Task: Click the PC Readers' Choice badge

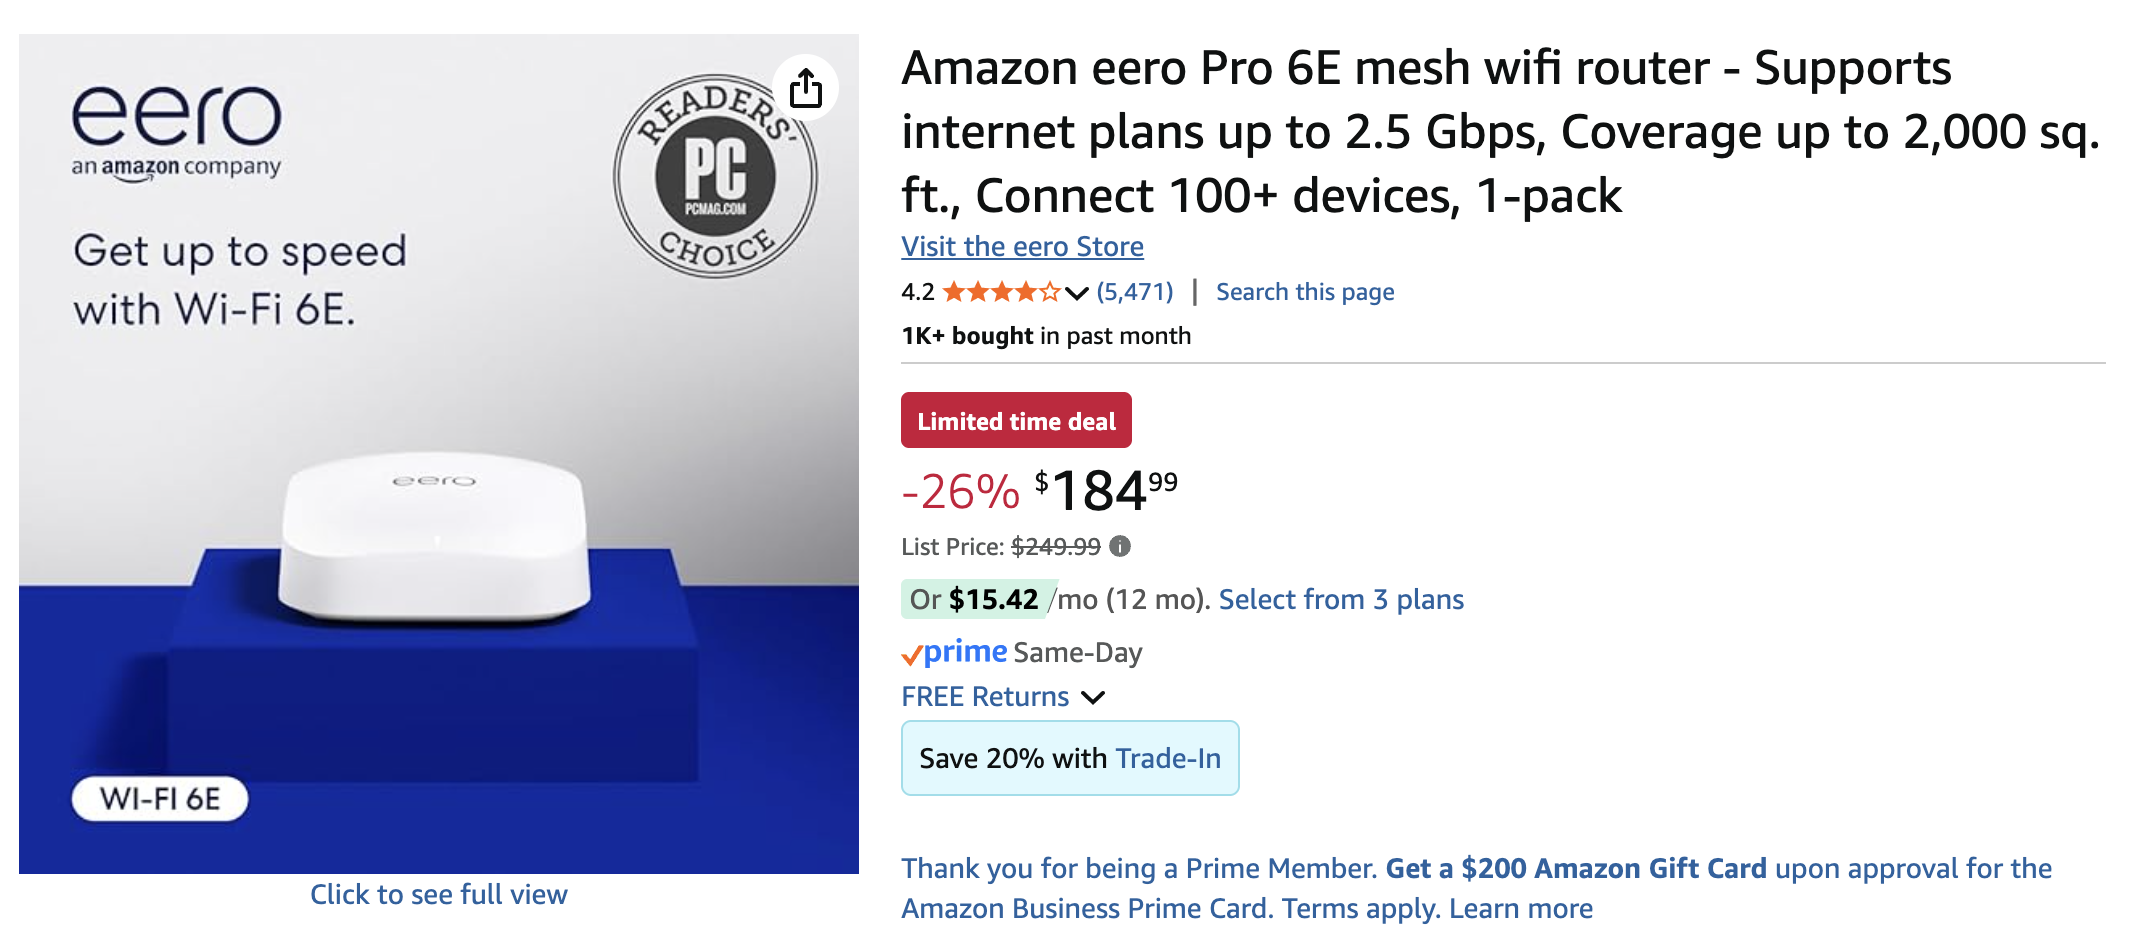Action: point(715,176)
